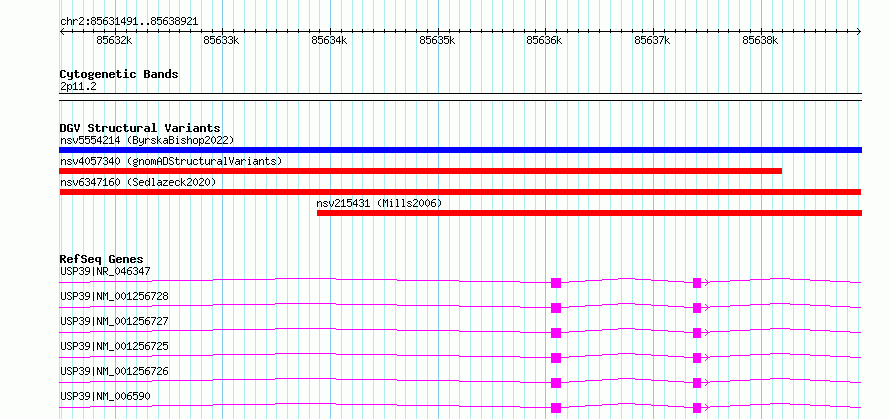Click the NM_006590 exon near 85636k

pos(556,408)
